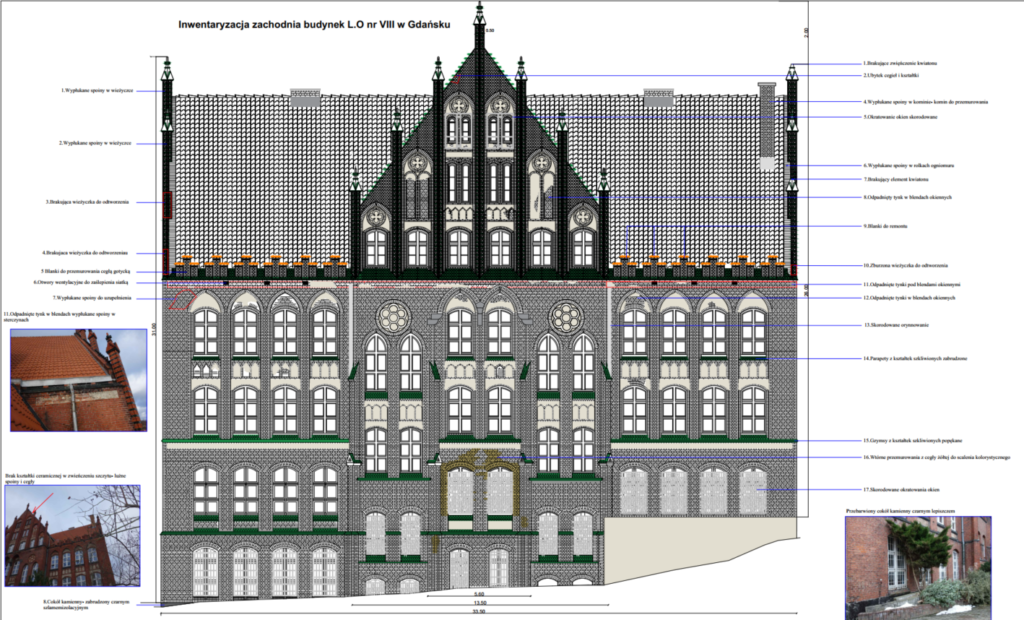Click caption 'Przebarwiony cokół kamienny czarnym lepiszczem'
The height and width of the screenshot is (620, 1024).
[900, 510]
